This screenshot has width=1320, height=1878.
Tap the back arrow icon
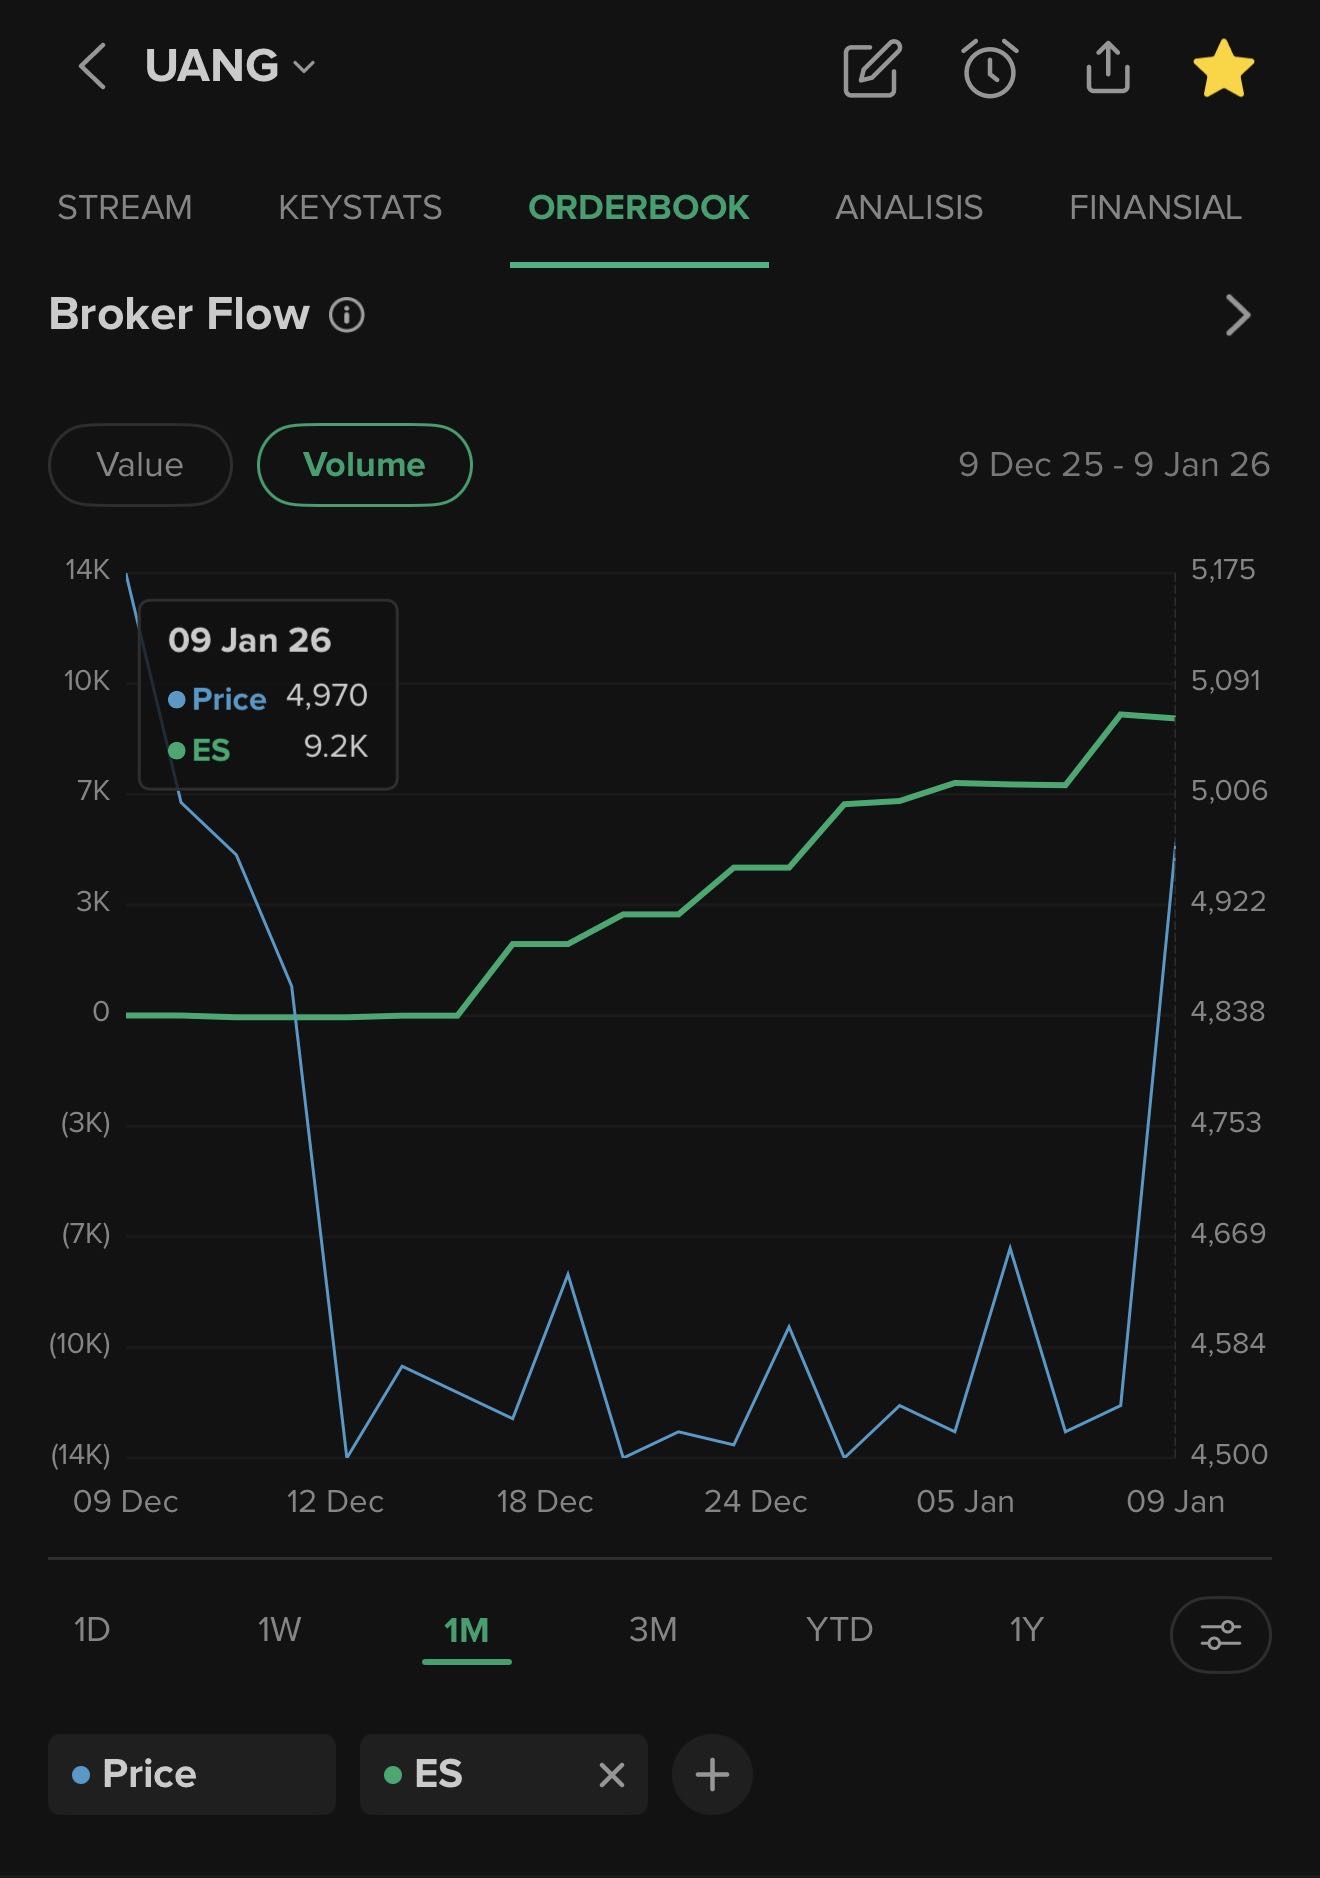point(92,67)
